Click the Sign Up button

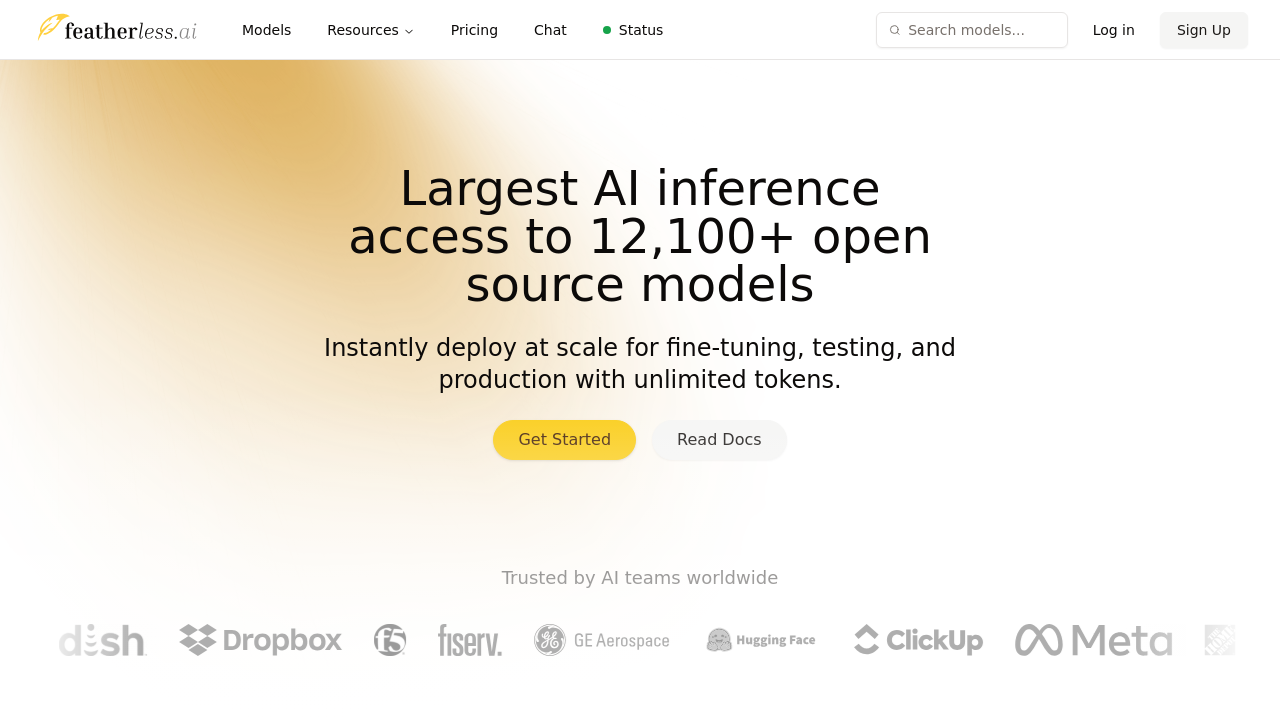[x=1203, y=29]
